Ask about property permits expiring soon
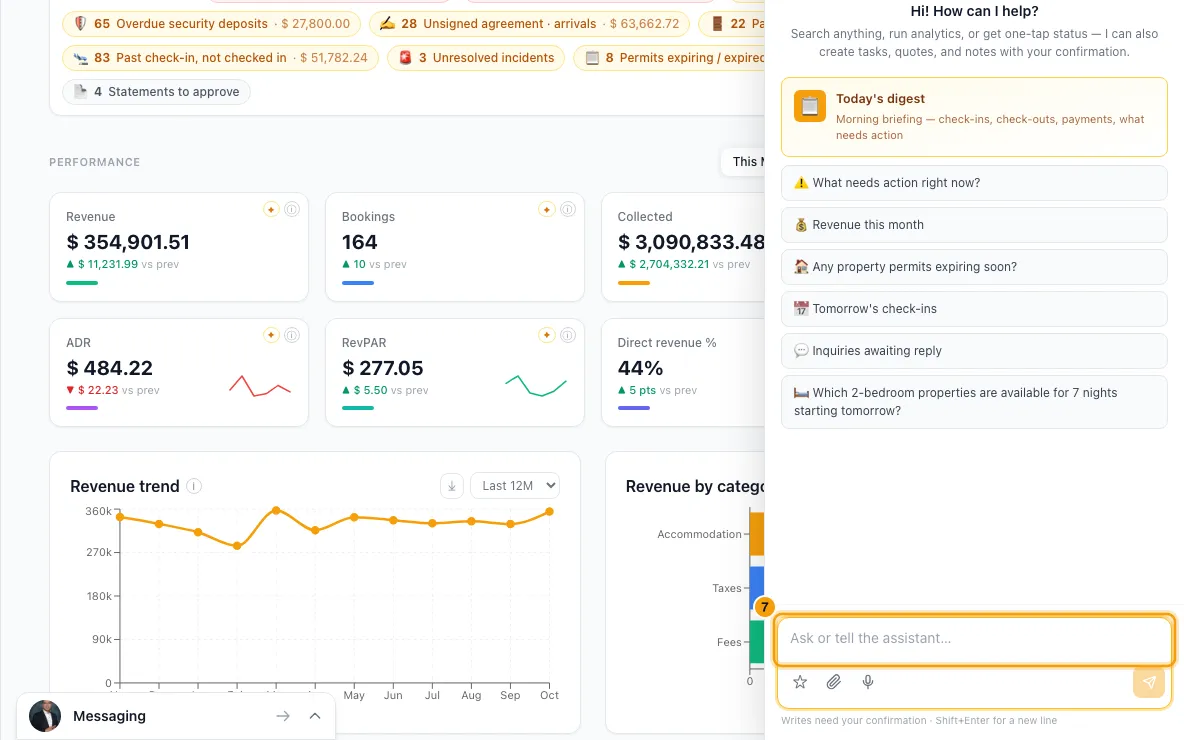 (x=974, y=267)
